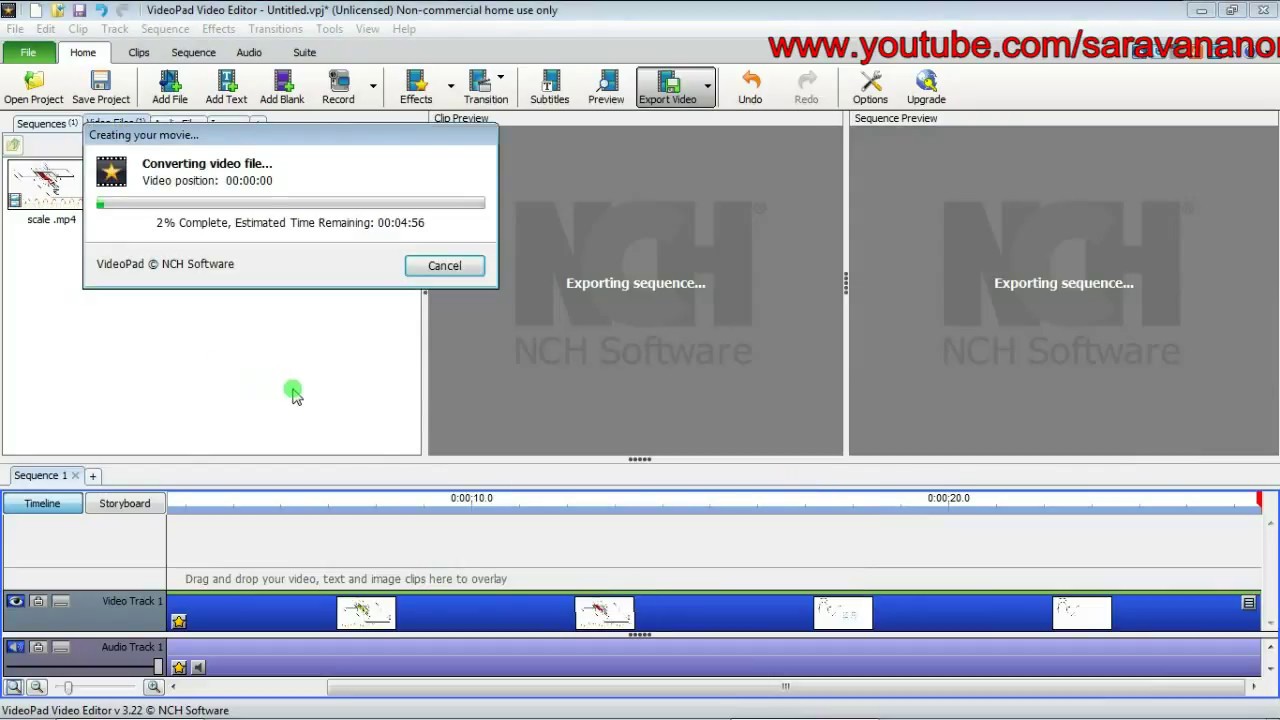1280x720 pixels.
Task: Open the Options wrench icon
Action: pos(870,87)
